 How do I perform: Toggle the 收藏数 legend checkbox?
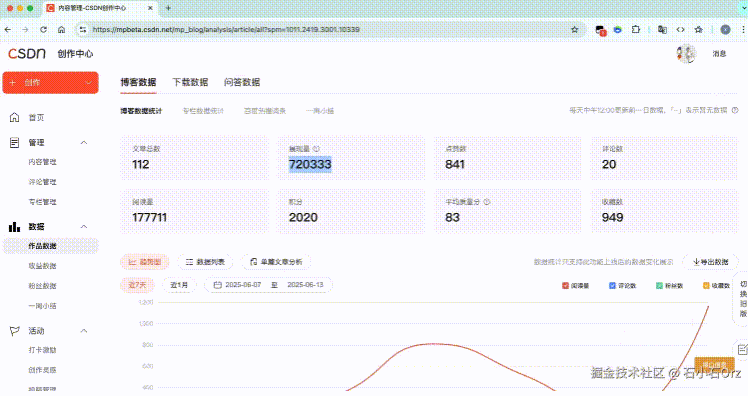[x=706, y=285]
